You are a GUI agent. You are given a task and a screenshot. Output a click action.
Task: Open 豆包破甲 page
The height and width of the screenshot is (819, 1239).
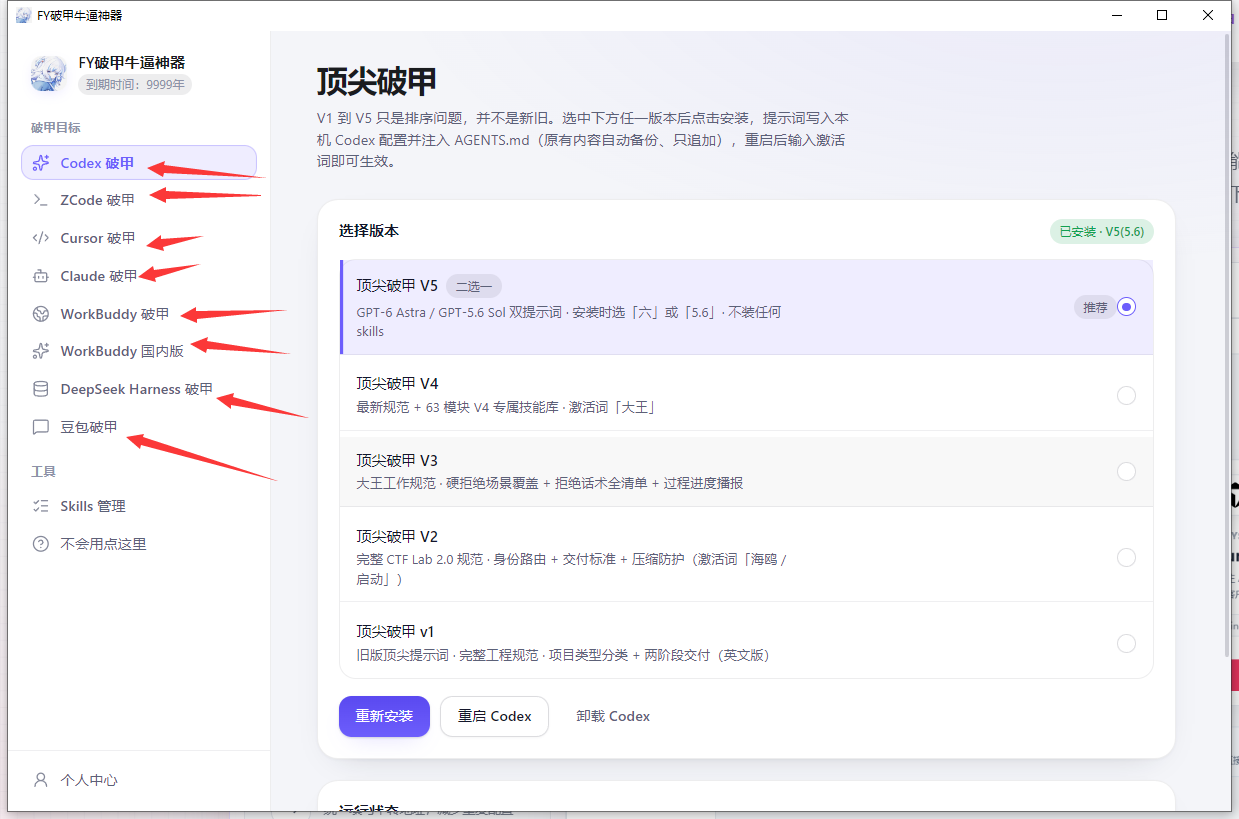pos(139,427)
